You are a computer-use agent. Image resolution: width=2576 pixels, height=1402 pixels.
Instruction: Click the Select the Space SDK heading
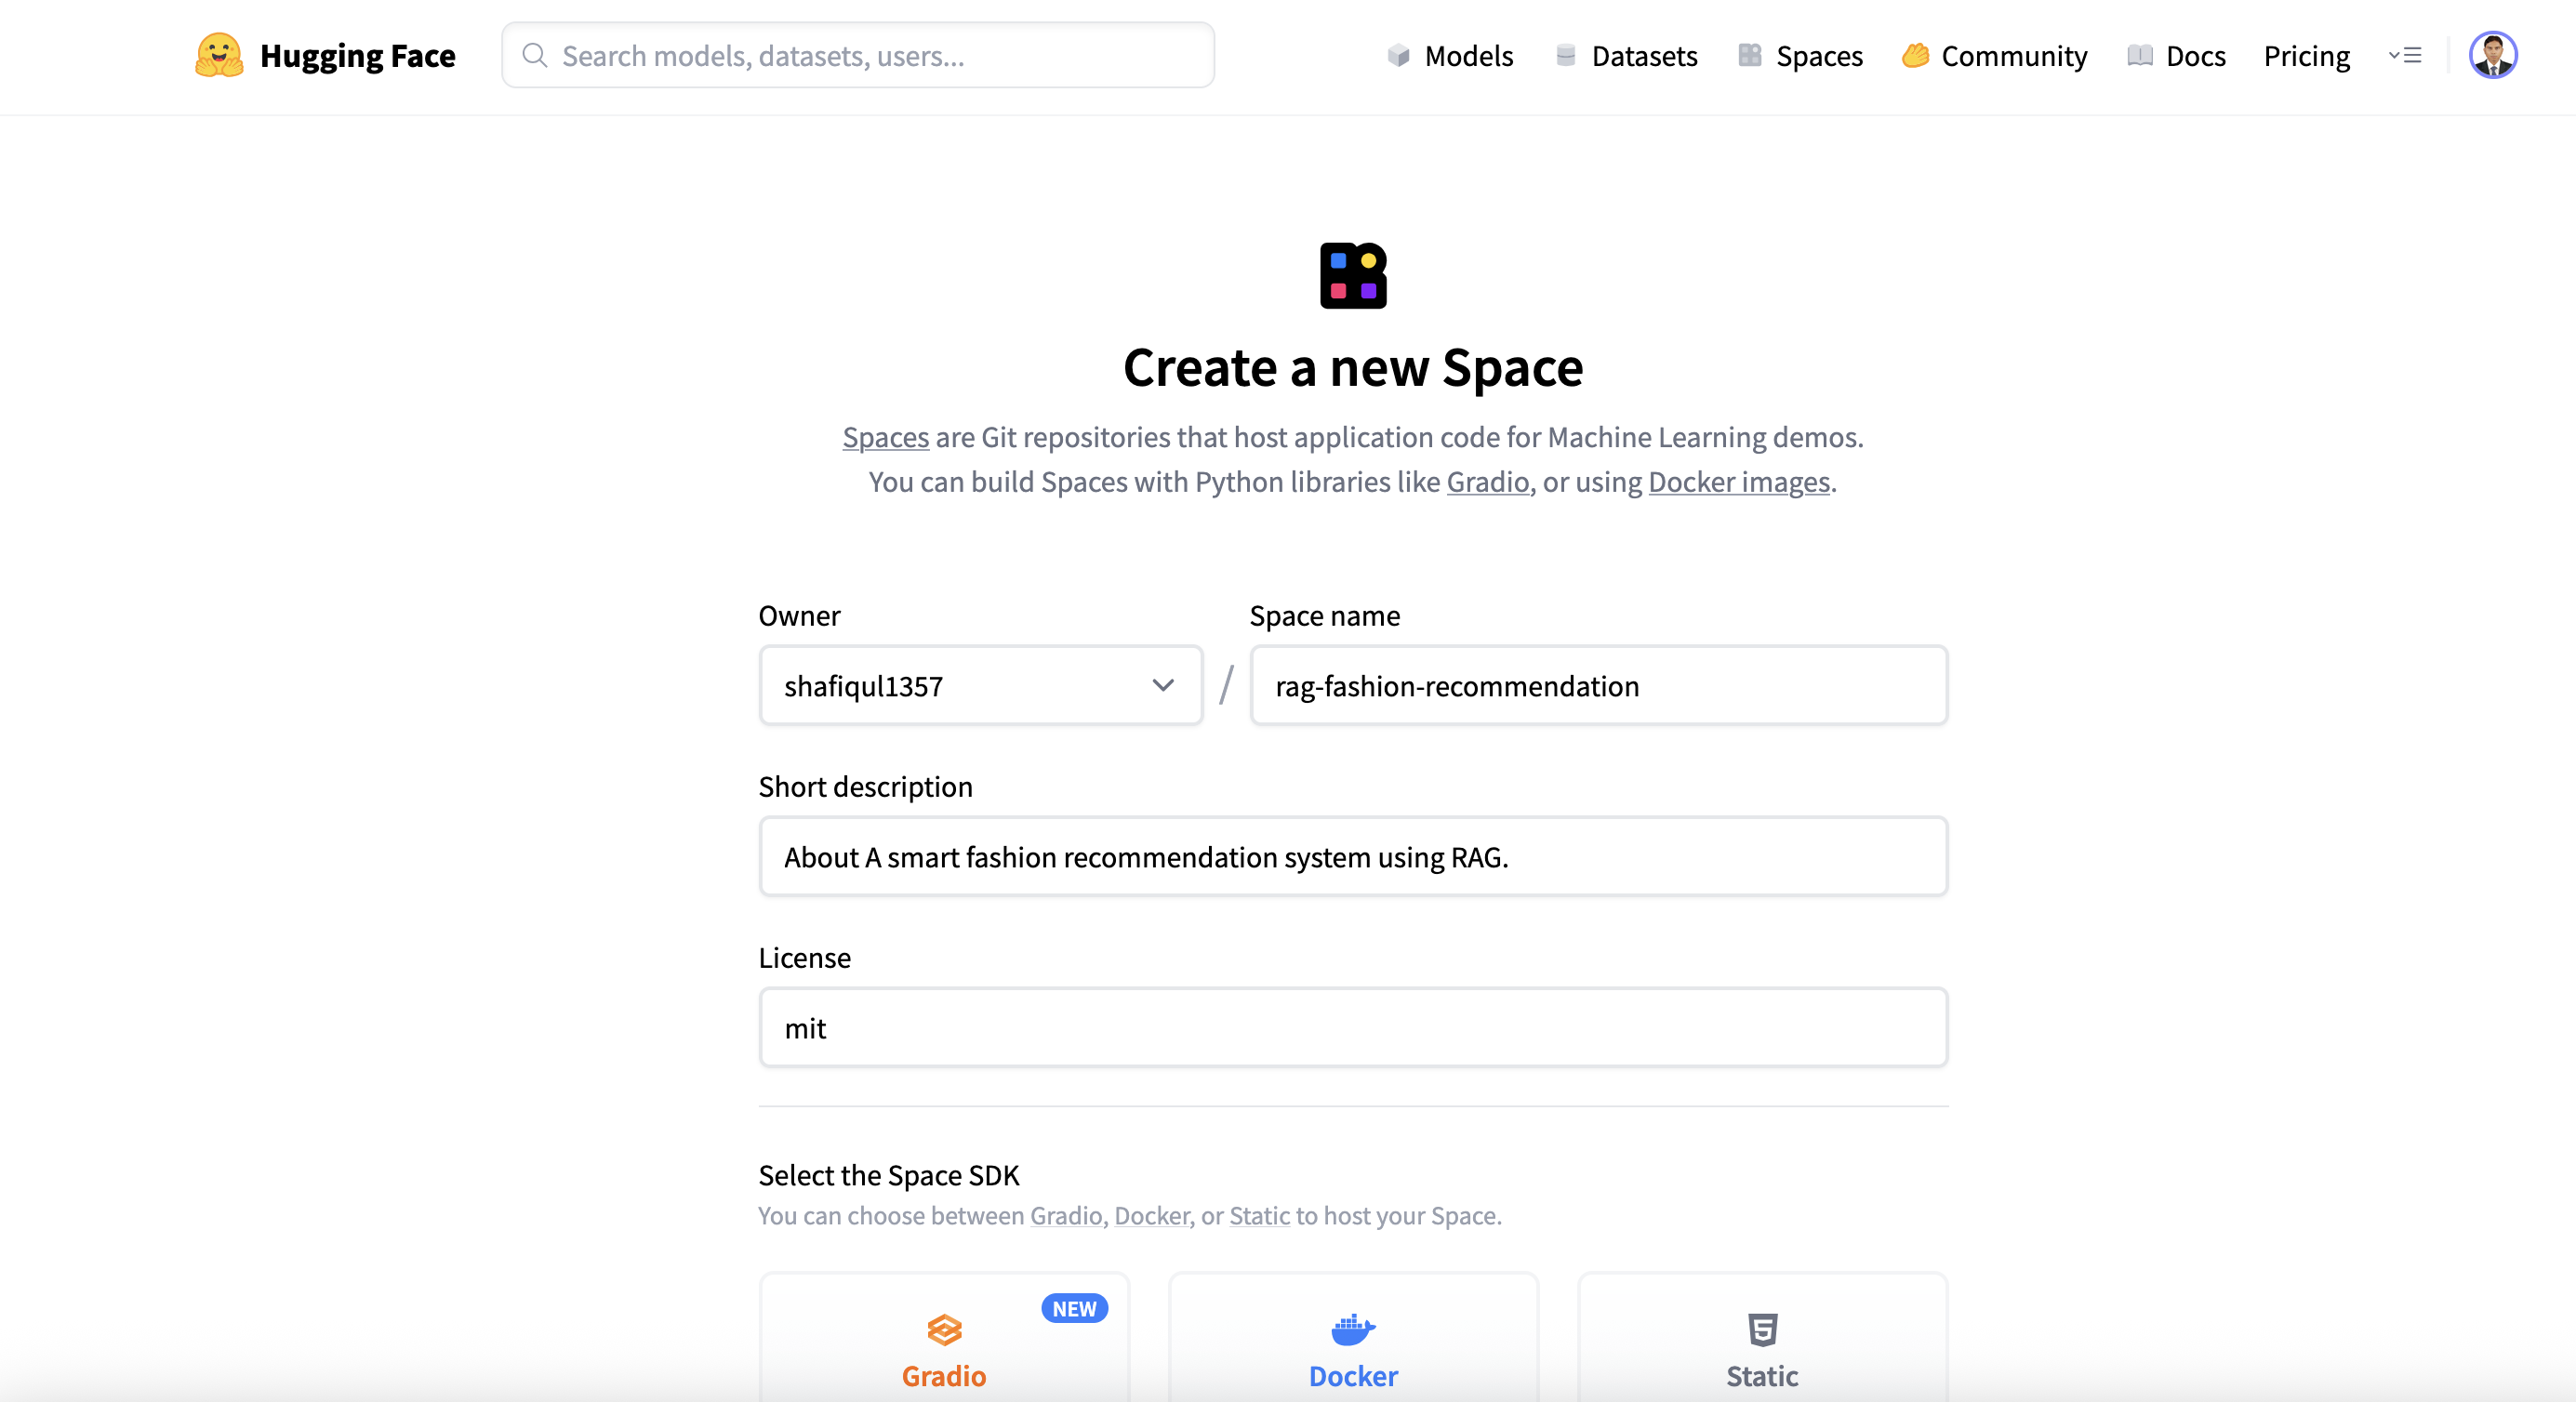tap(888, 1174)
